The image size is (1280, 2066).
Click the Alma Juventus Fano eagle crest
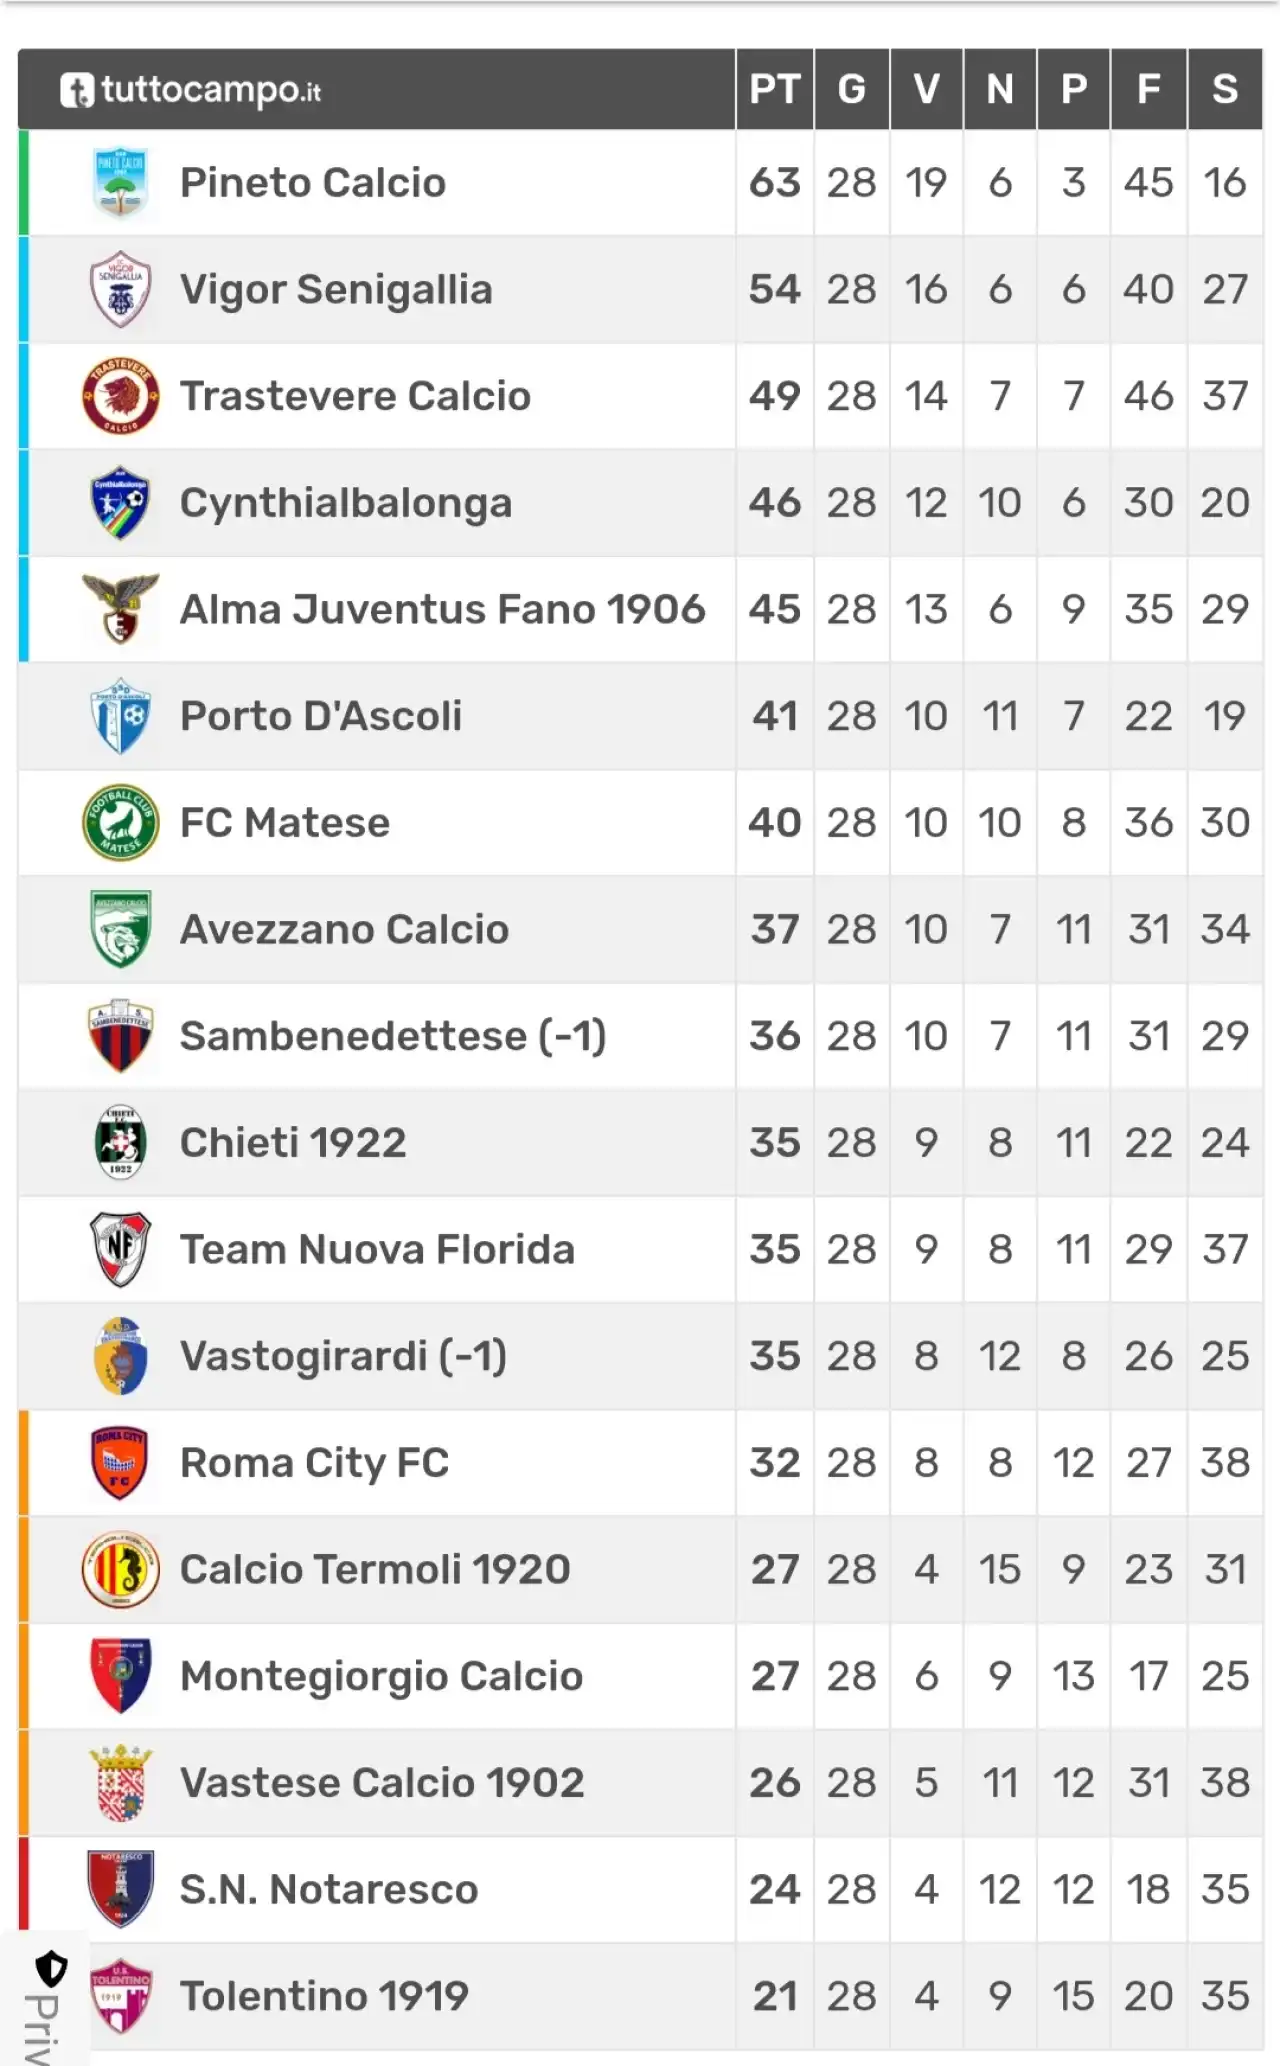tap(120, 609)
